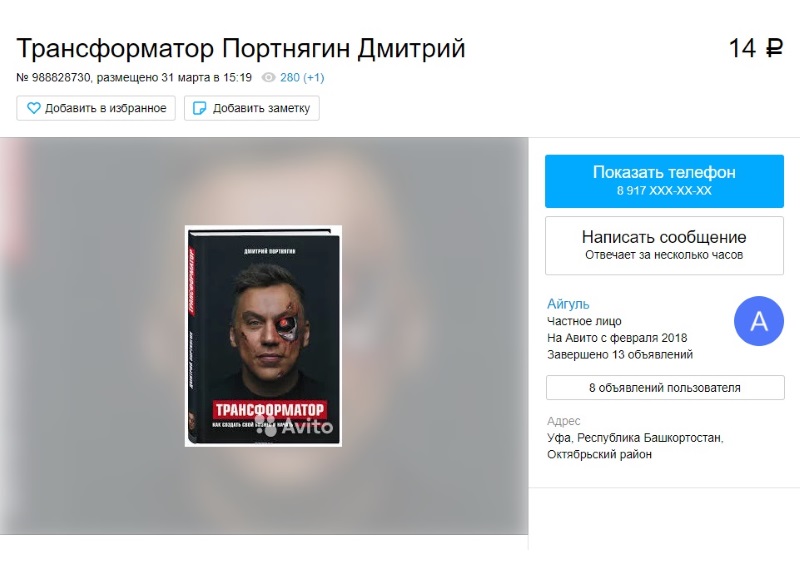Open seller's round avatar with letter A
Image resolution: width=800 pixels, height=566 pixels.
(759, 321)
